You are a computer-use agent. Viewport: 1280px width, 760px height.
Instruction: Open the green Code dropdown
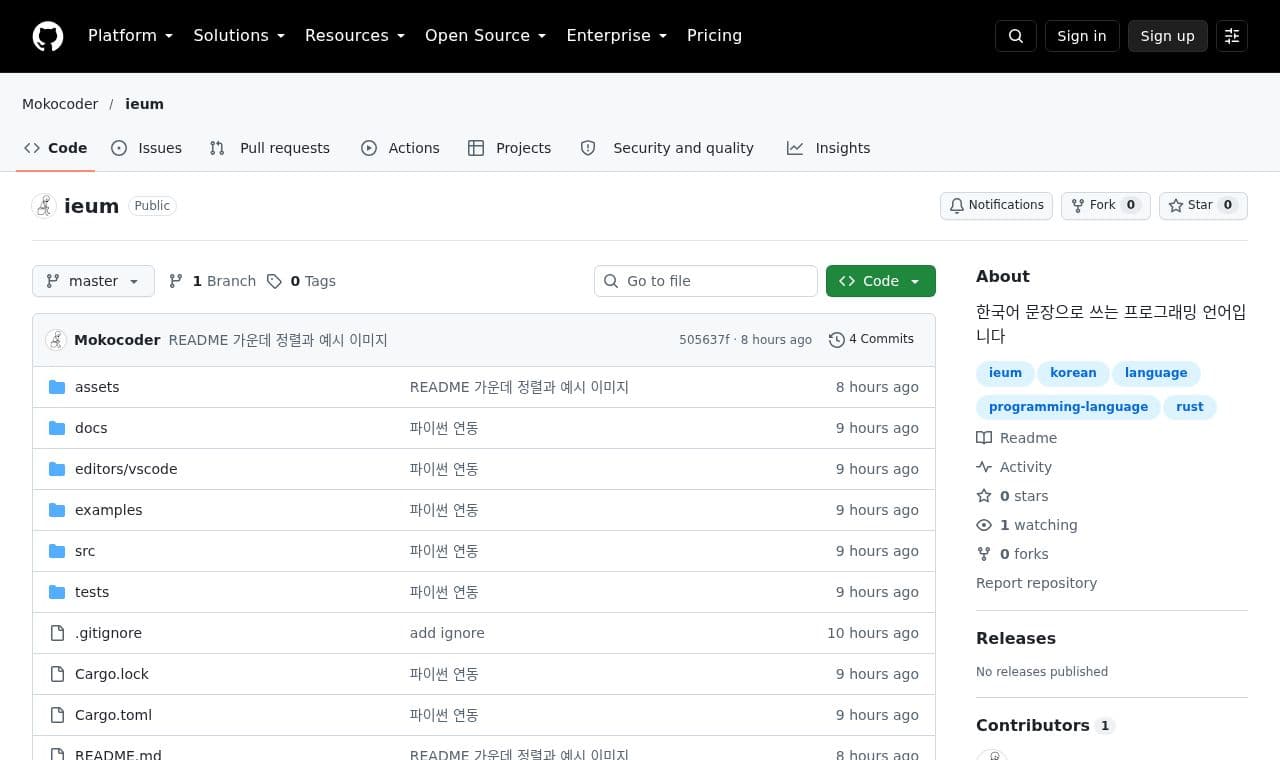pyautogui.click(x=881, y=281)
